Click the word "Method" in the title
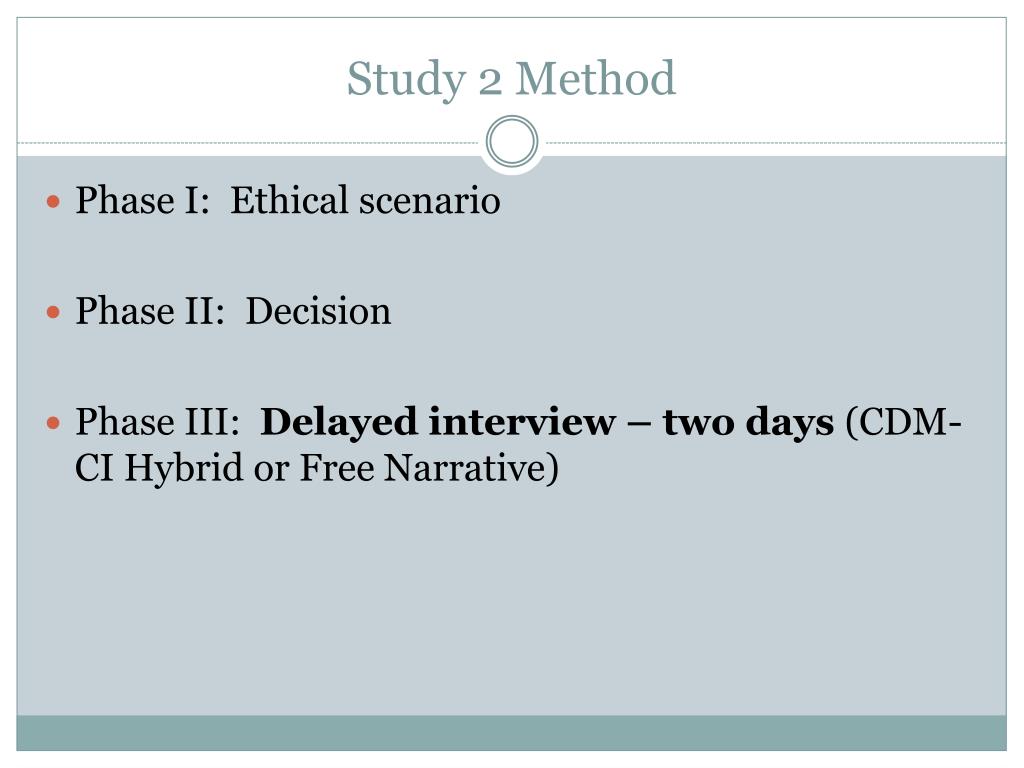 tap(596, 78)
